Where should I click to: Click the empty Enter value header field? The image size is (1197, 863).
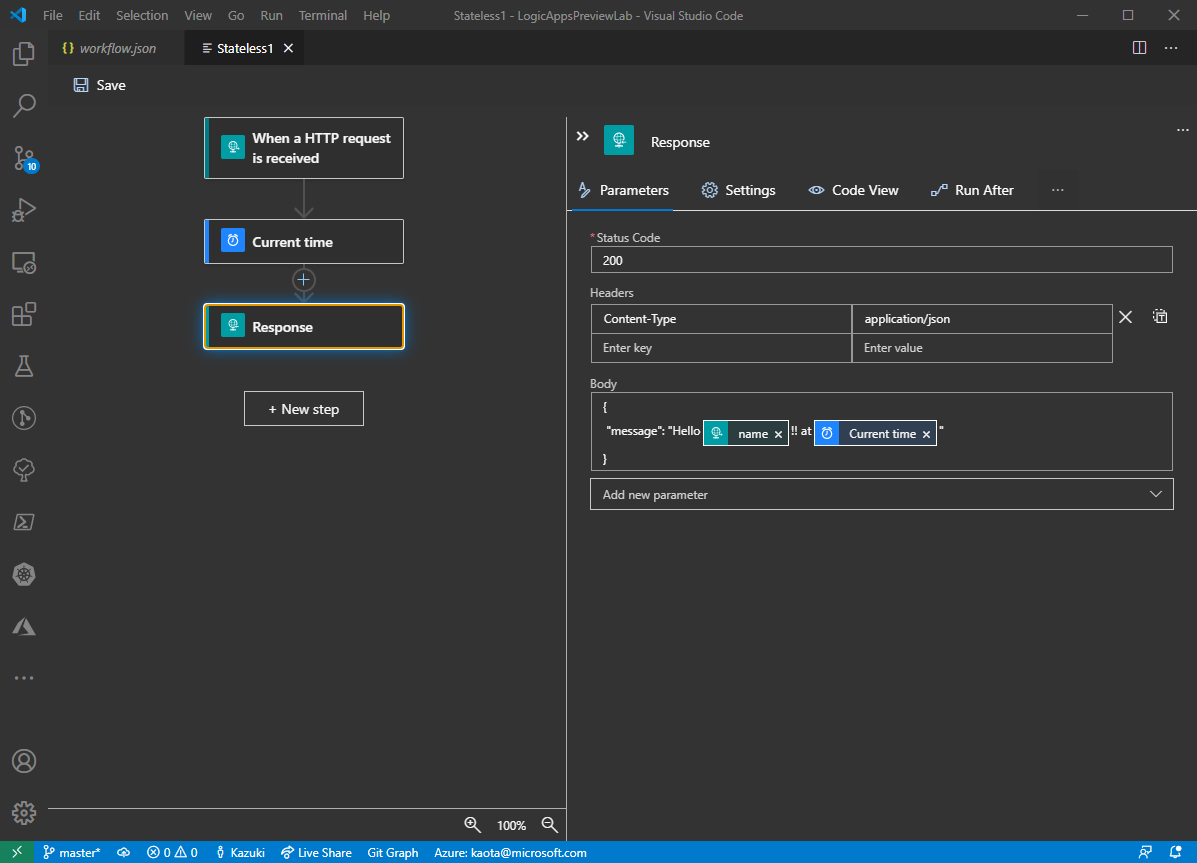click(982, 347)
